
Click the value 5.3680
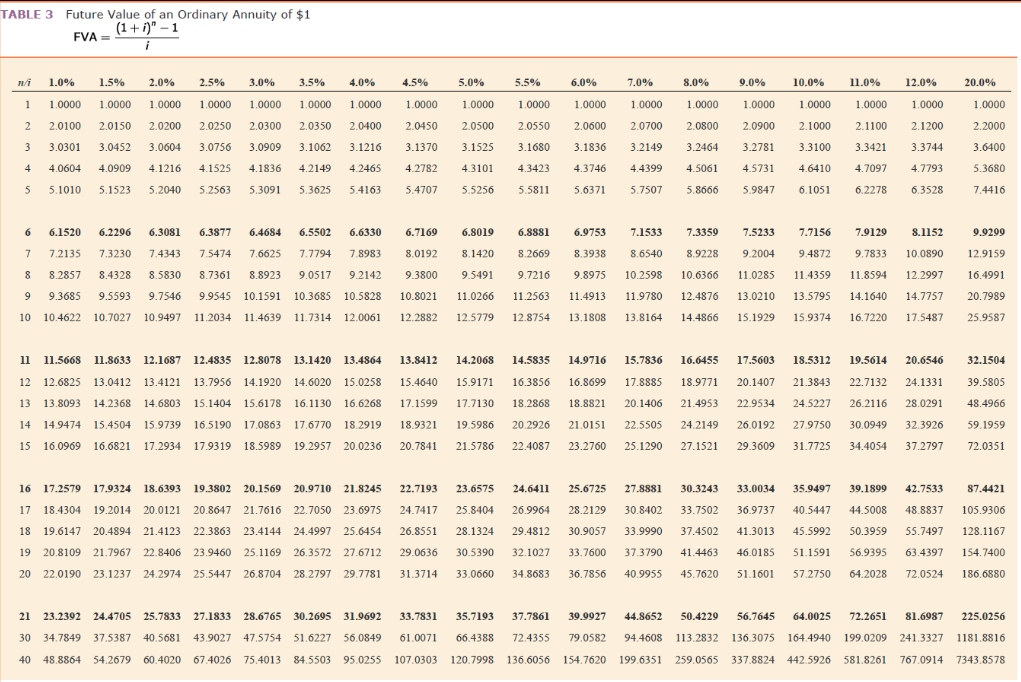[x=989, y=169]
